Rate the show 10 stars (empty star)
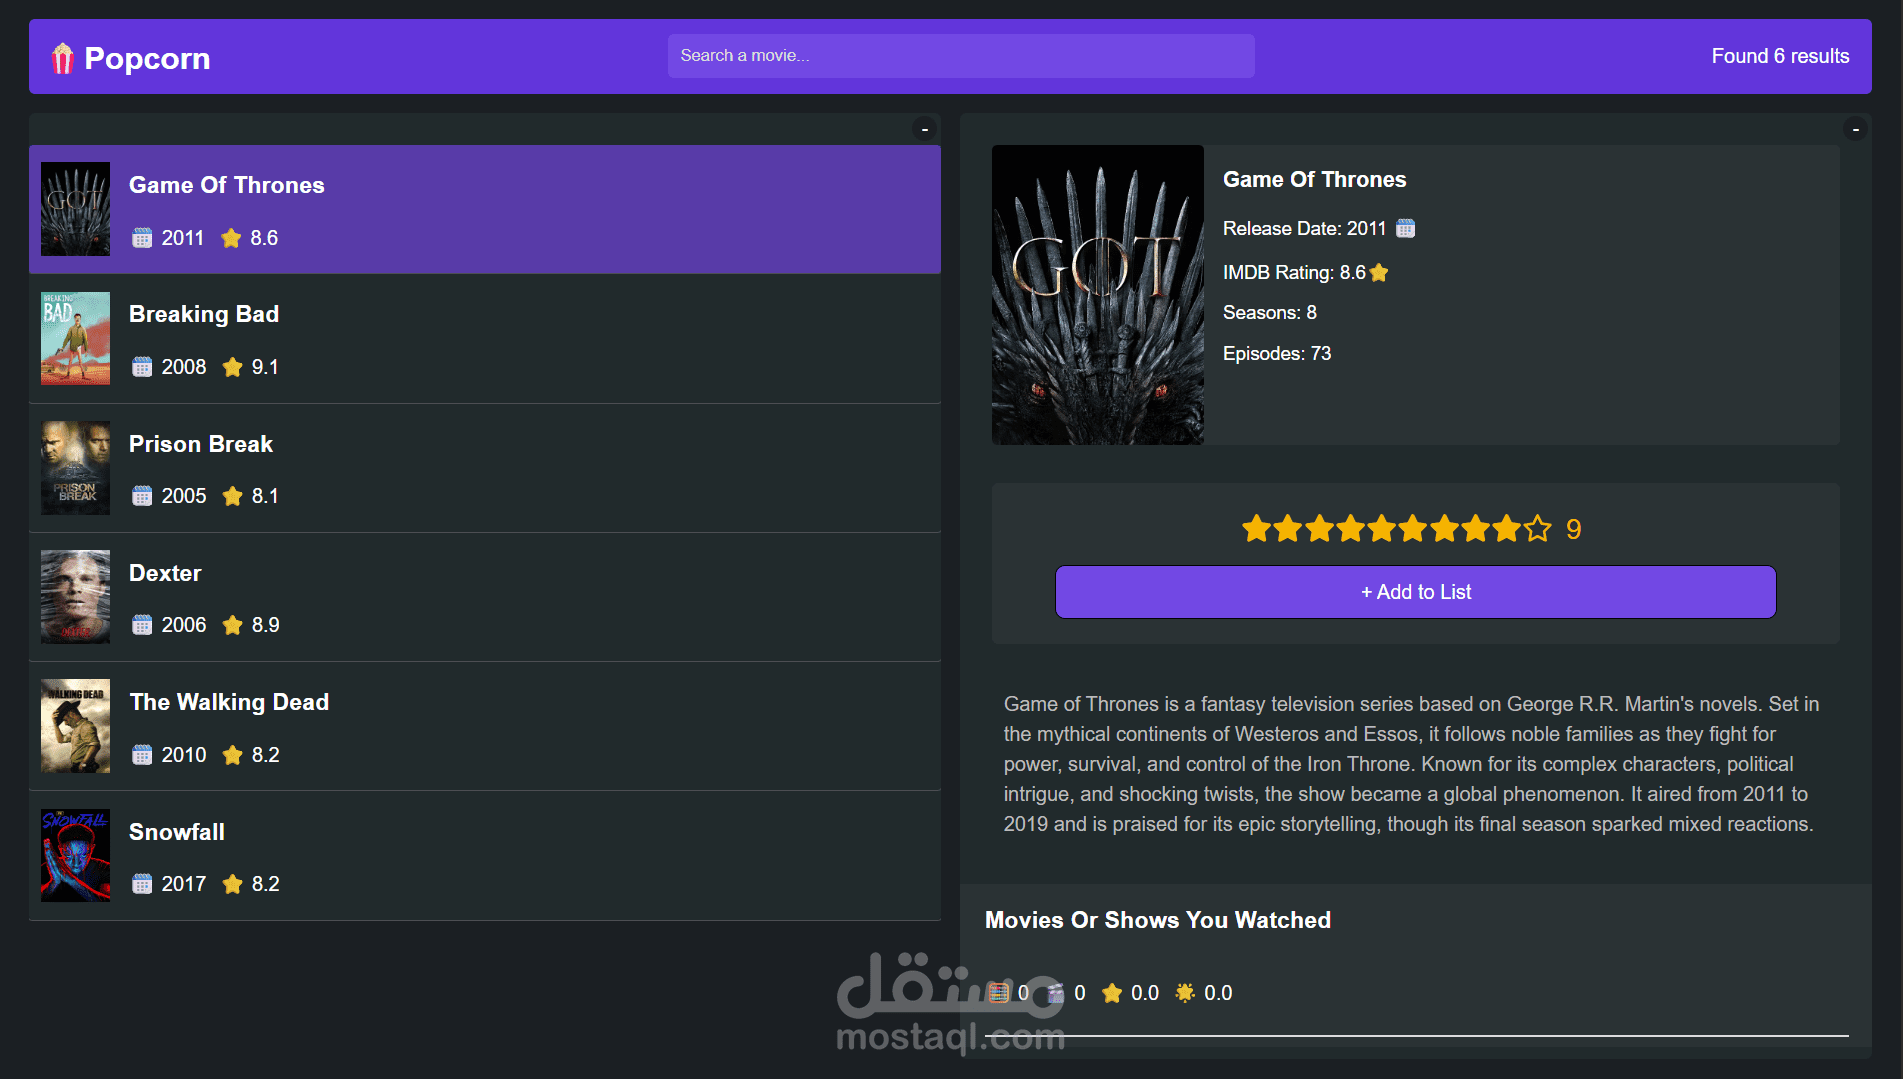This screenshot has width=1903, height=1079. click(x=1538, y=529)
